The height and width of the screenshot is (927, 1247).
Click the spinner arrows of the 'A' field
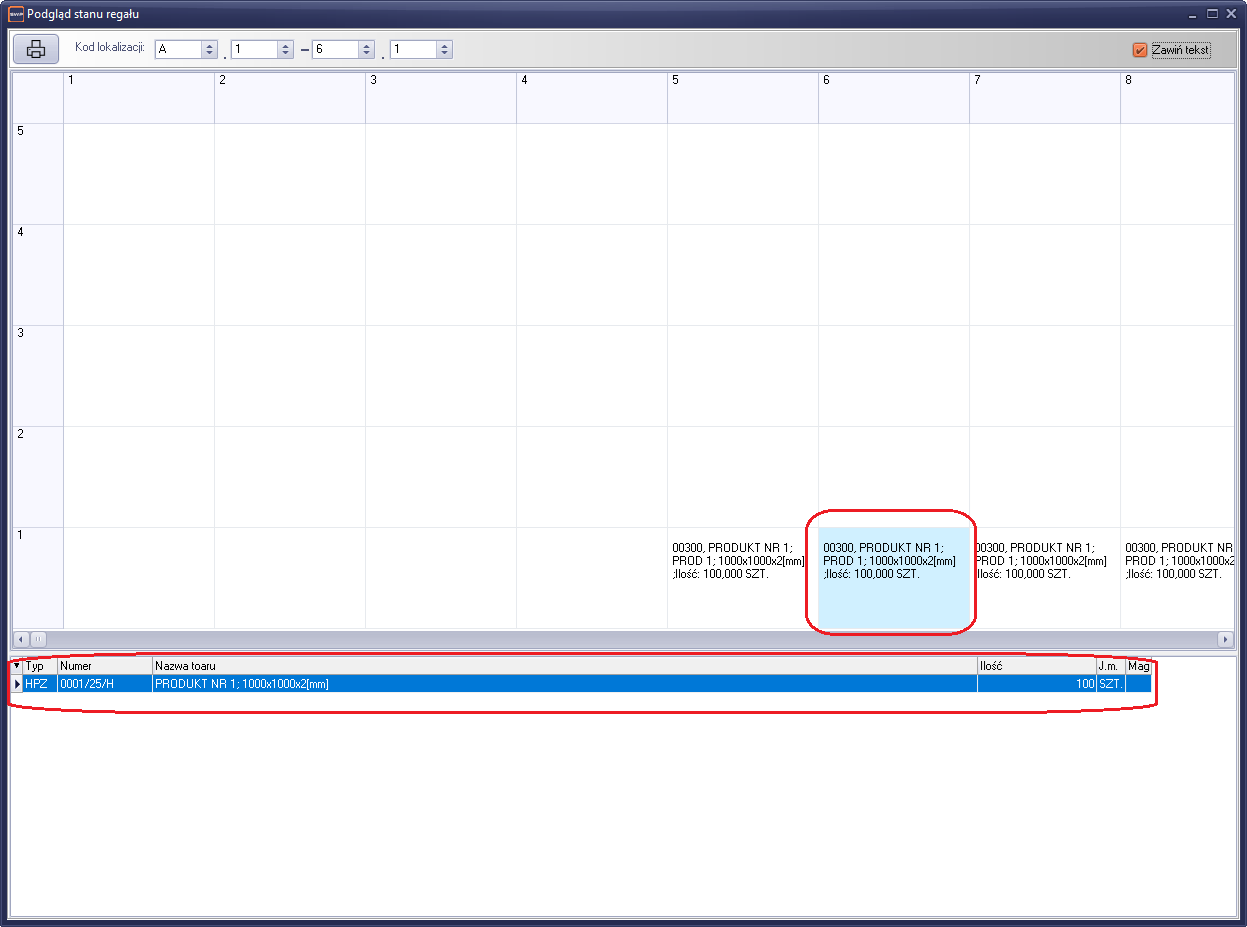(209, 49)
